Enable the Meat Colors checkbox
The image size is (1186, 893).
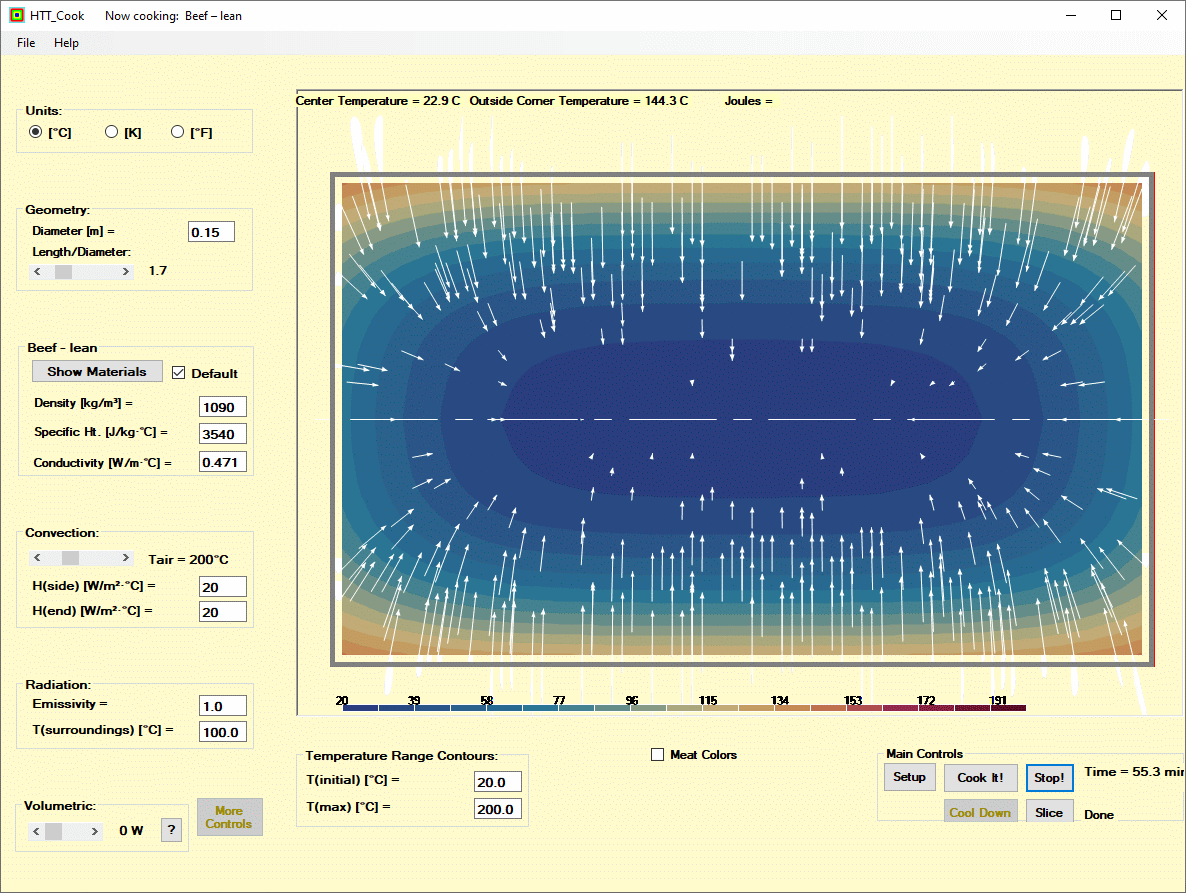coord(658,755)
